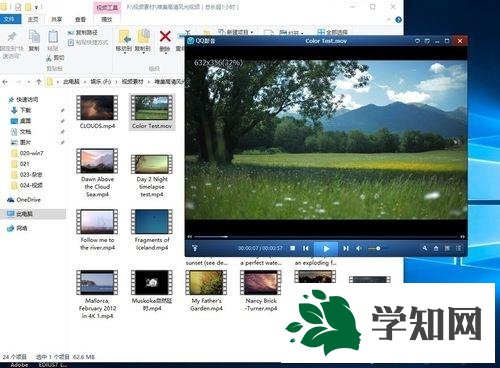Screen dimensions: 500x368
Task: Select 快速访问 in navigation pane
Action: pyautogui.click(x=27, y=99)
